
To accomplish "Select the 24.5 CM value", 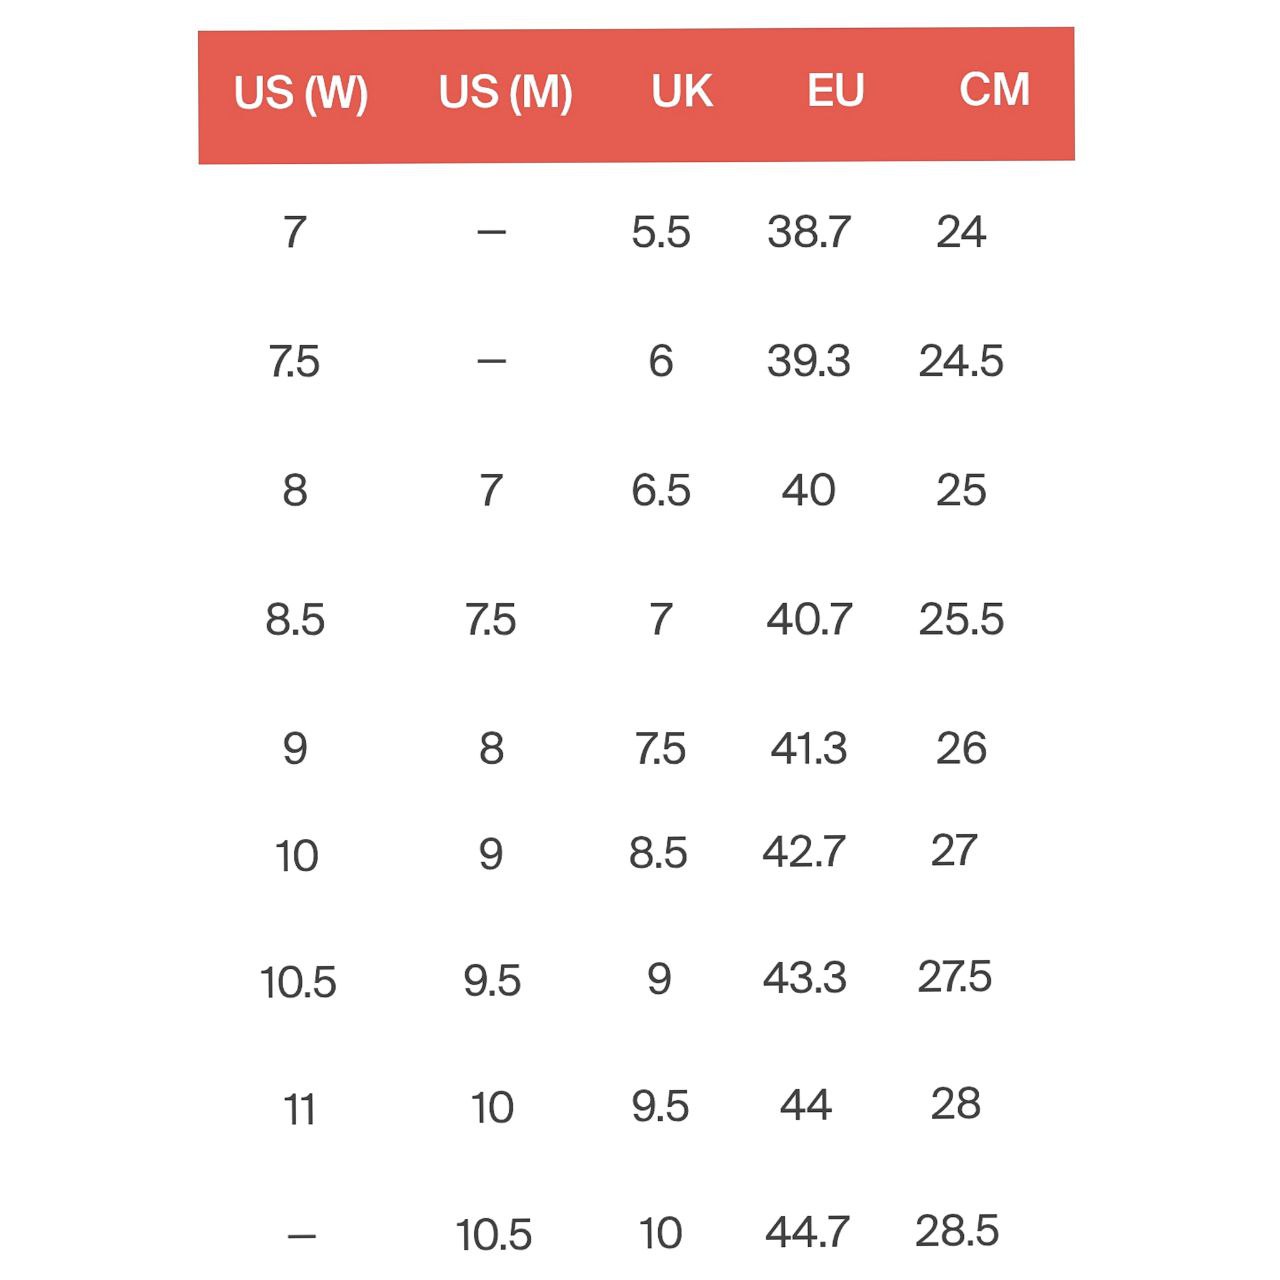I will click(961, 361).
